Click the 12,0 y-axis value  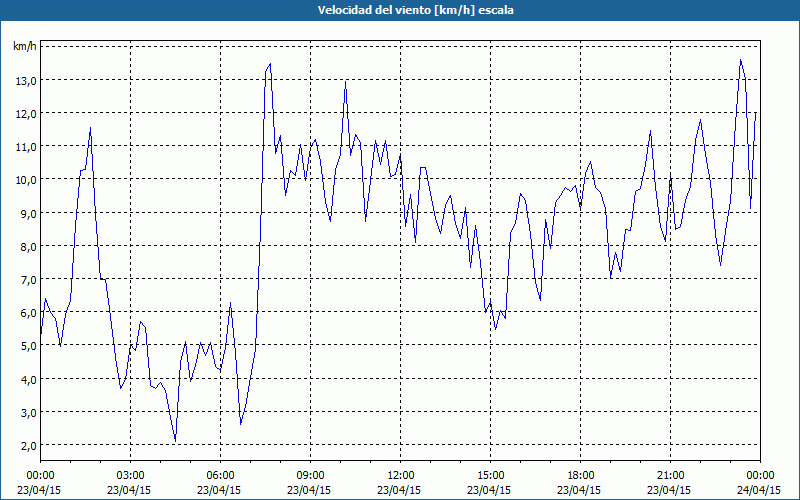pyautogui.click(x=26, y=114)
